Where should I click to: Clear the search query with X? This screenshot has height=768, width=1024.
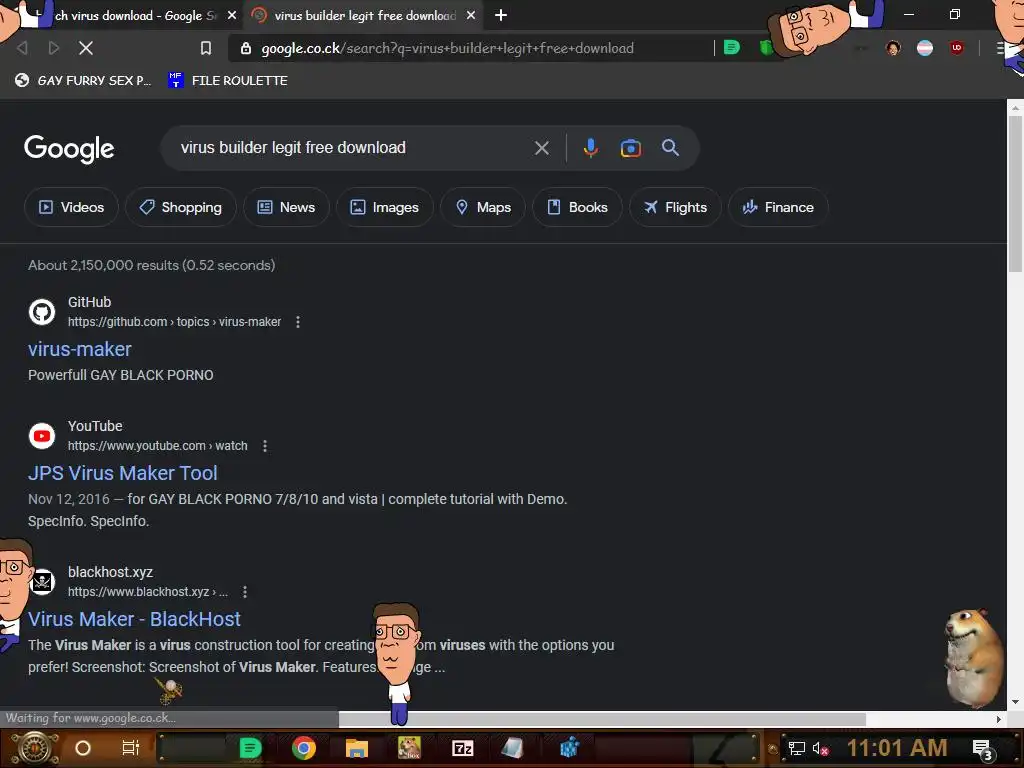point(541,148)
